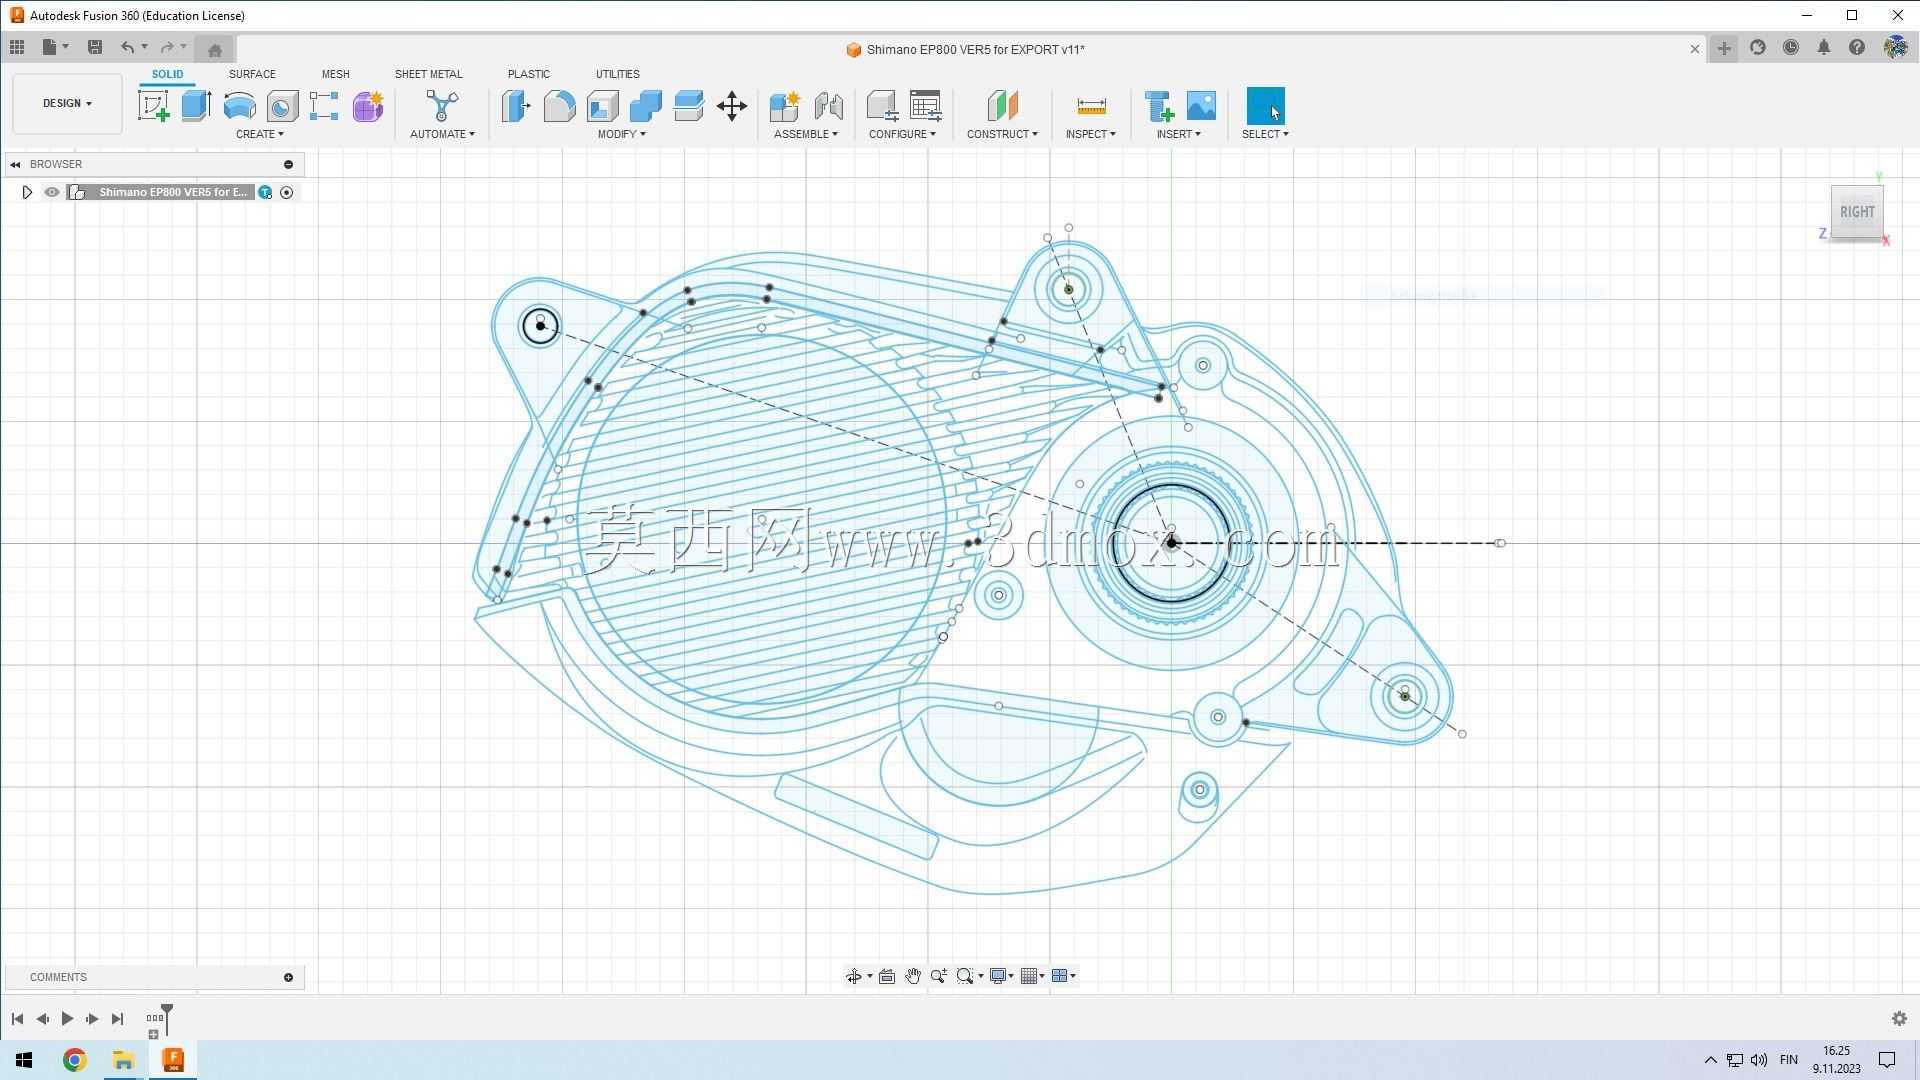The height and width of the screenshot is (1080, 1920).
Task: Select the Rectangular Pattern tool
Action: tap(324, 106)
